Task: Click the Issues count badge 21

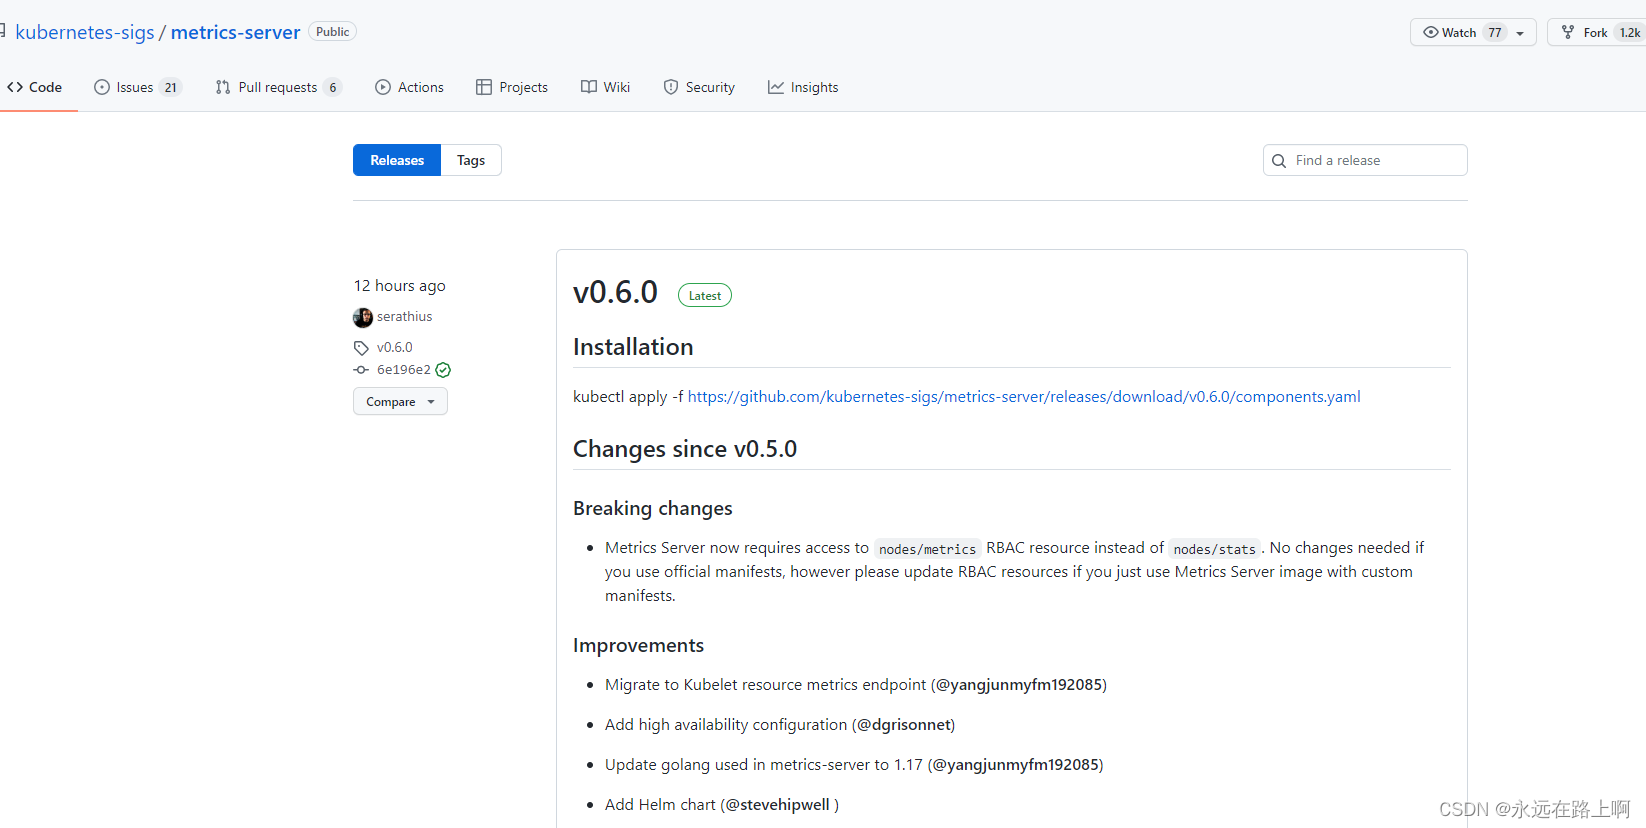Action: [x=171, y=87]
